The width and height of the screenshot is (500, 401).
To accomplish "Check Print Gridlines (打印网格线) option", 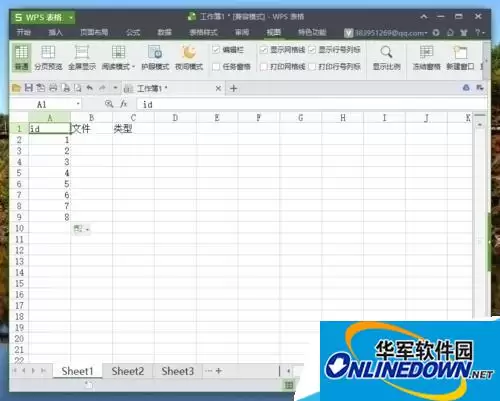I will coord(264,67).
